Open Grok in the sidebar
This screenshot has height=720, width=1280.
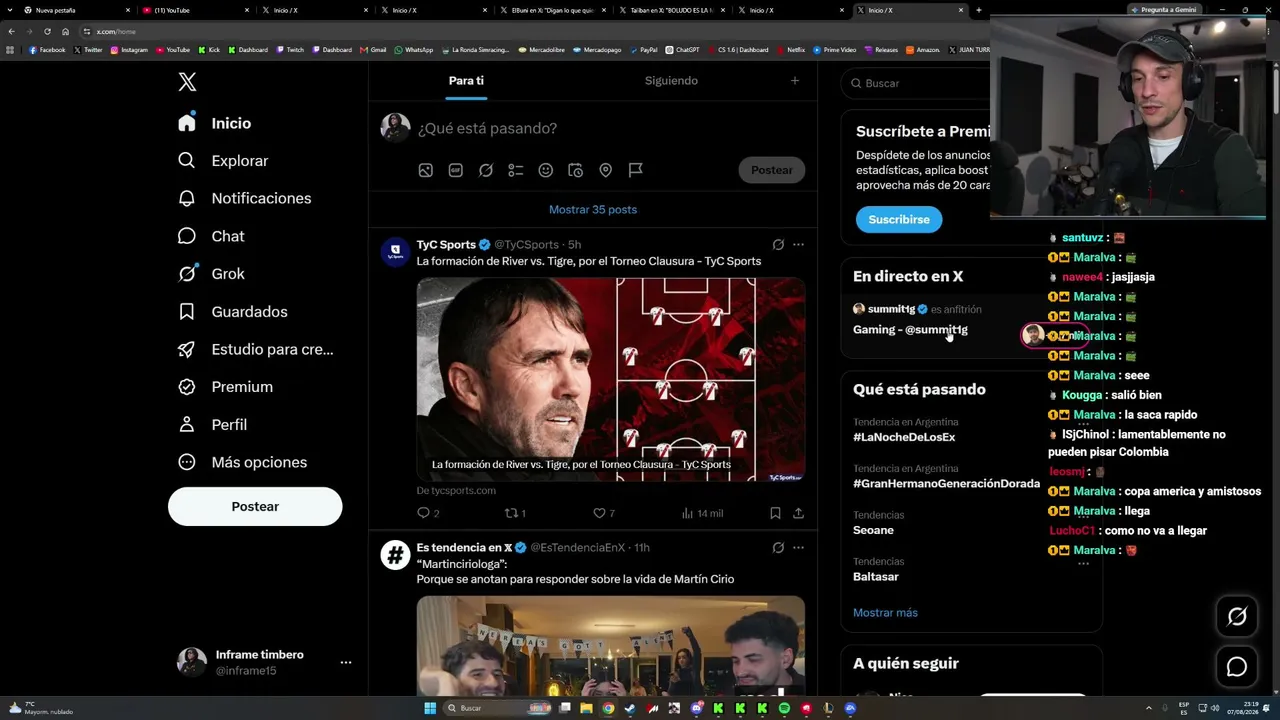point(211,274)
